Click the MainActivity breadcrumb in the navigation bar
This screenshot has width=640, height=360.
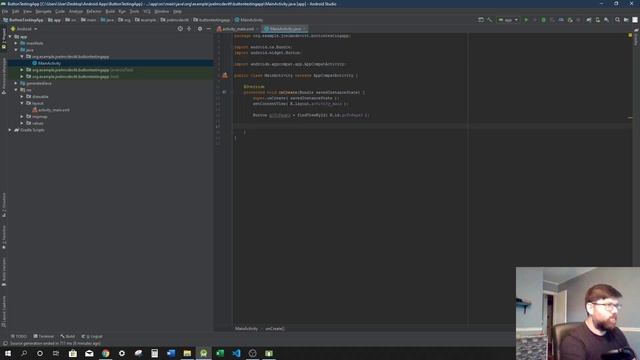pos(249,20)
